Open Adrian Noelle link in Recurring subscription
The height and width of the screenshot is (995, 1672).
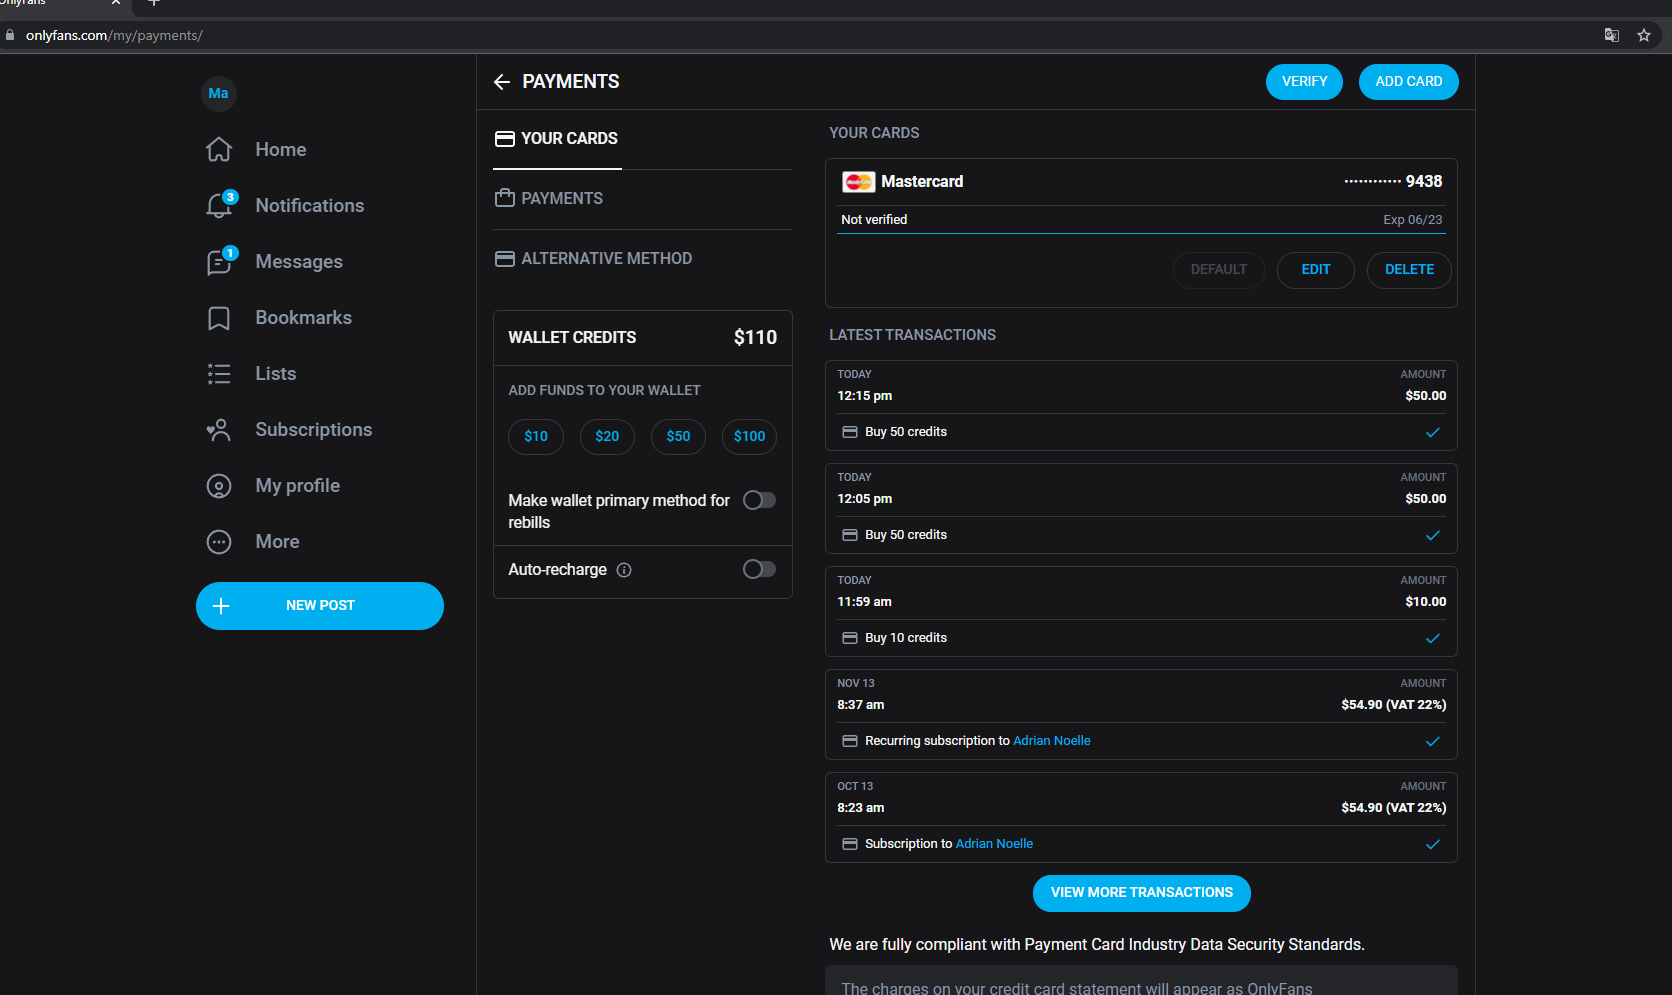[1052, 741]
